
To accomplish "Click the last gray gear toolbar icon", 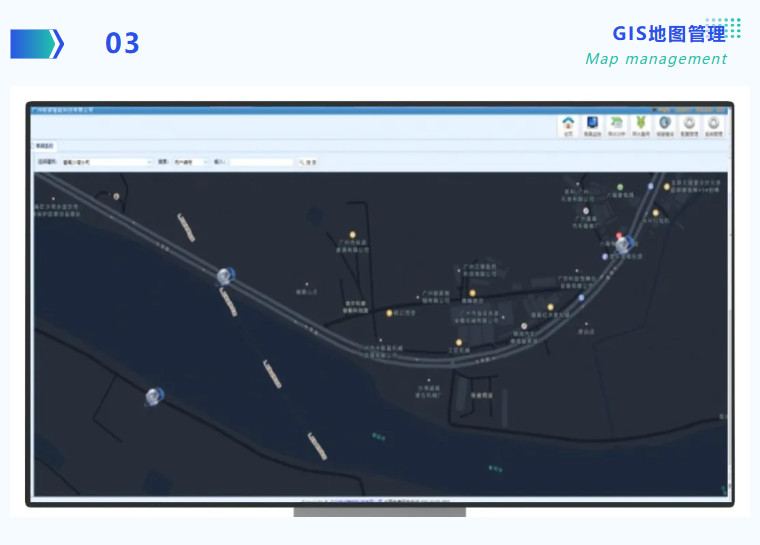I will click(714, 124).
